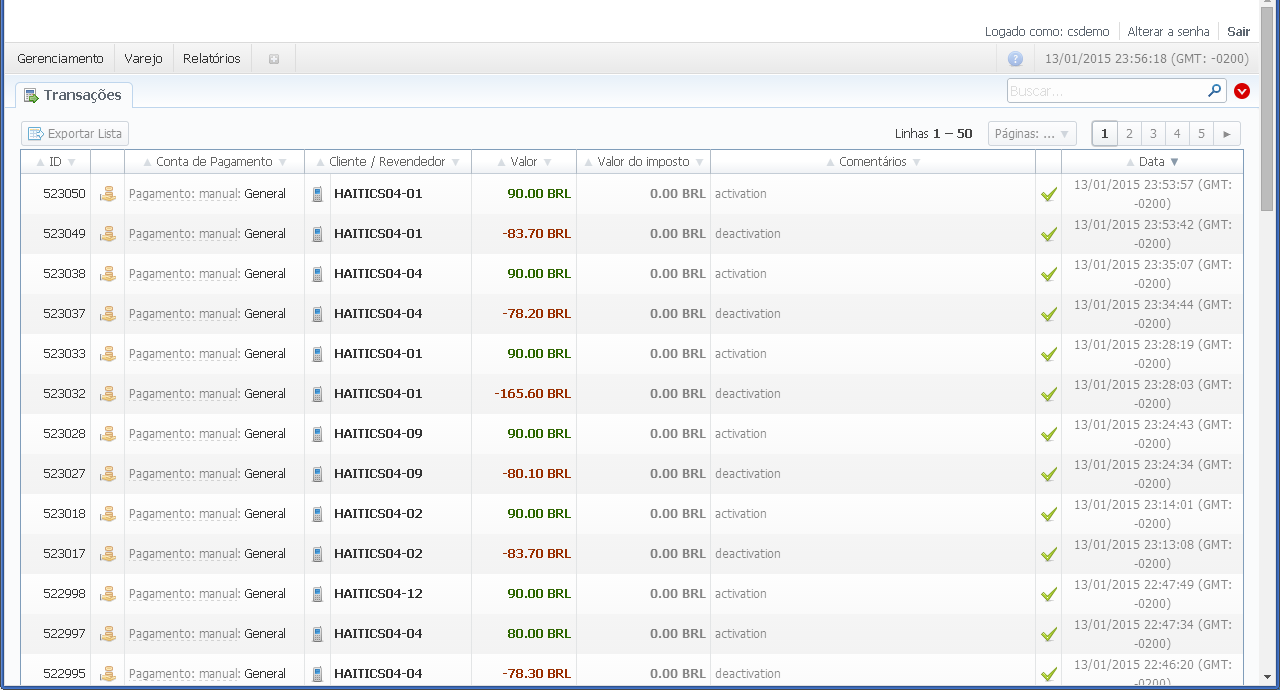Click coins icon for transaction 523050
This screenshot has height=690, width=1280.
click(x=108, y=194)
